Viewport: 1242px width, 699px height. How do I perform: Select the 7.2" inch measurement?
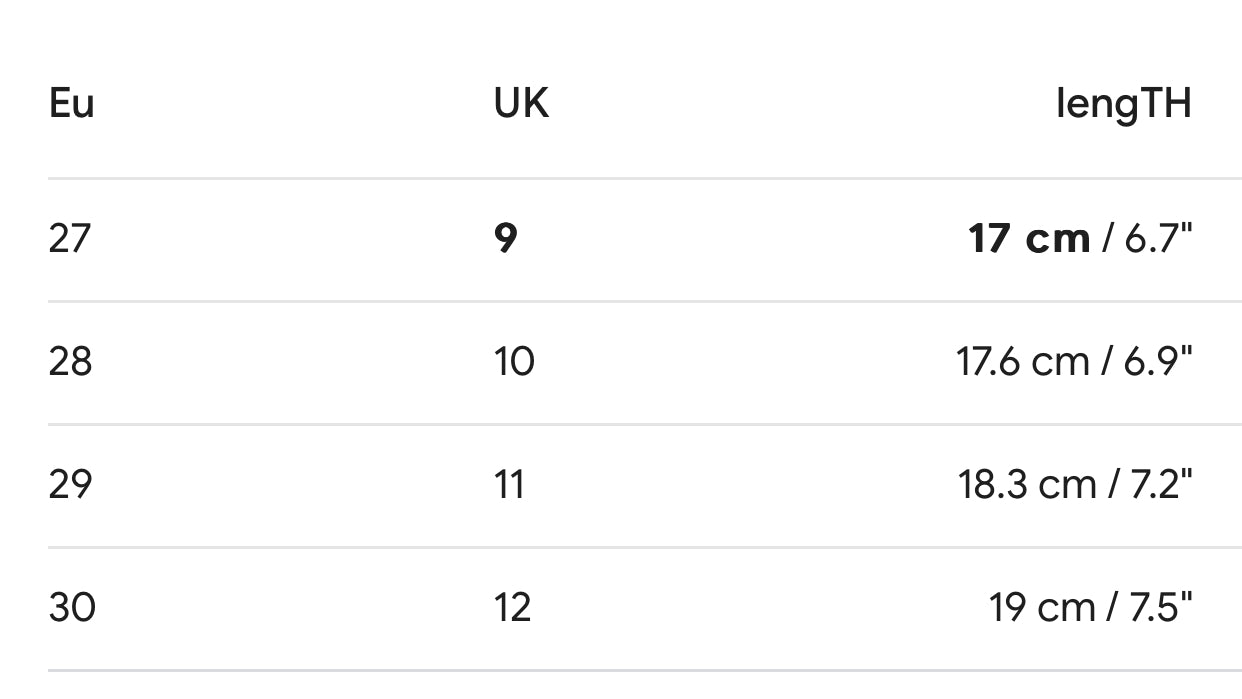[x=1158, y=484]
